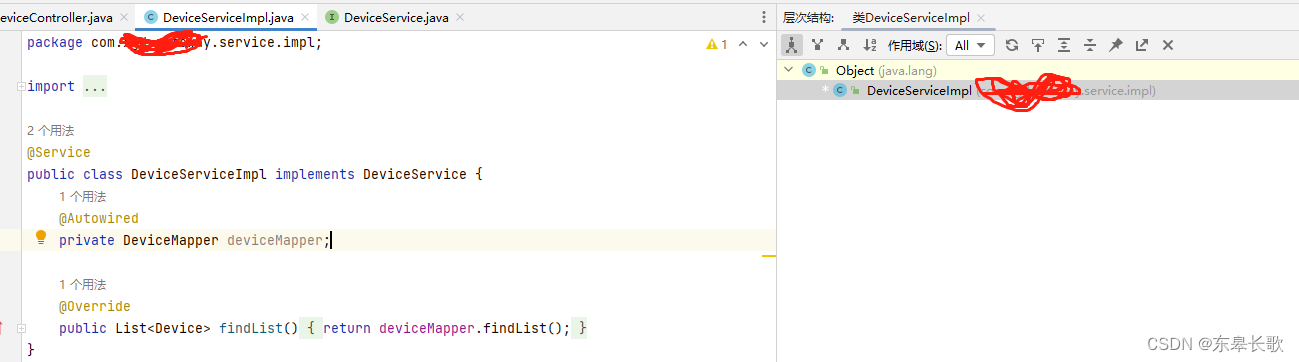Expand the folded findList method
Screen dimensions: 1299x362
(21, 328)
